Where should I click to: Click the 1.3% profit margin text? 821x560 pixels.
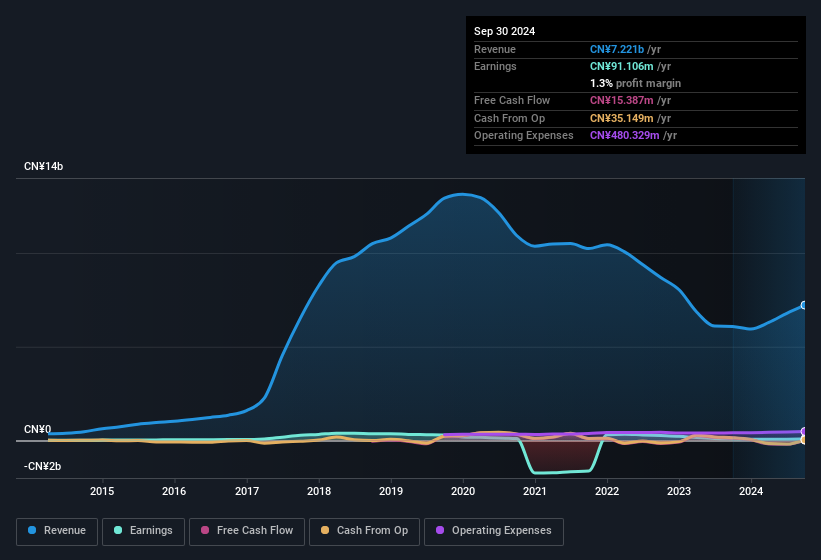pyautogui.click(x=636, y=83)
